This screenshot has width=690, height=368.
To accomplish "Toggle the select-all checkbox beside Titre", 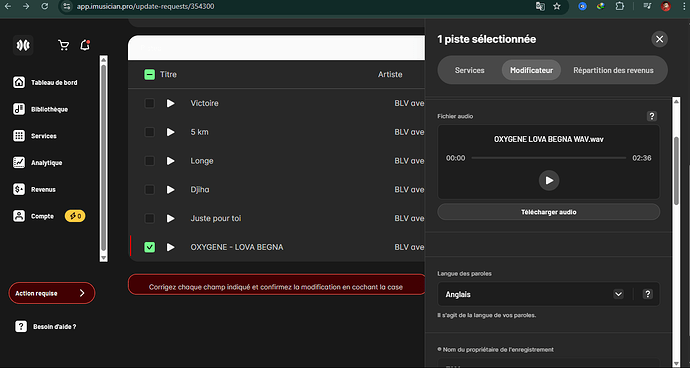I will (x=150, y=74).
